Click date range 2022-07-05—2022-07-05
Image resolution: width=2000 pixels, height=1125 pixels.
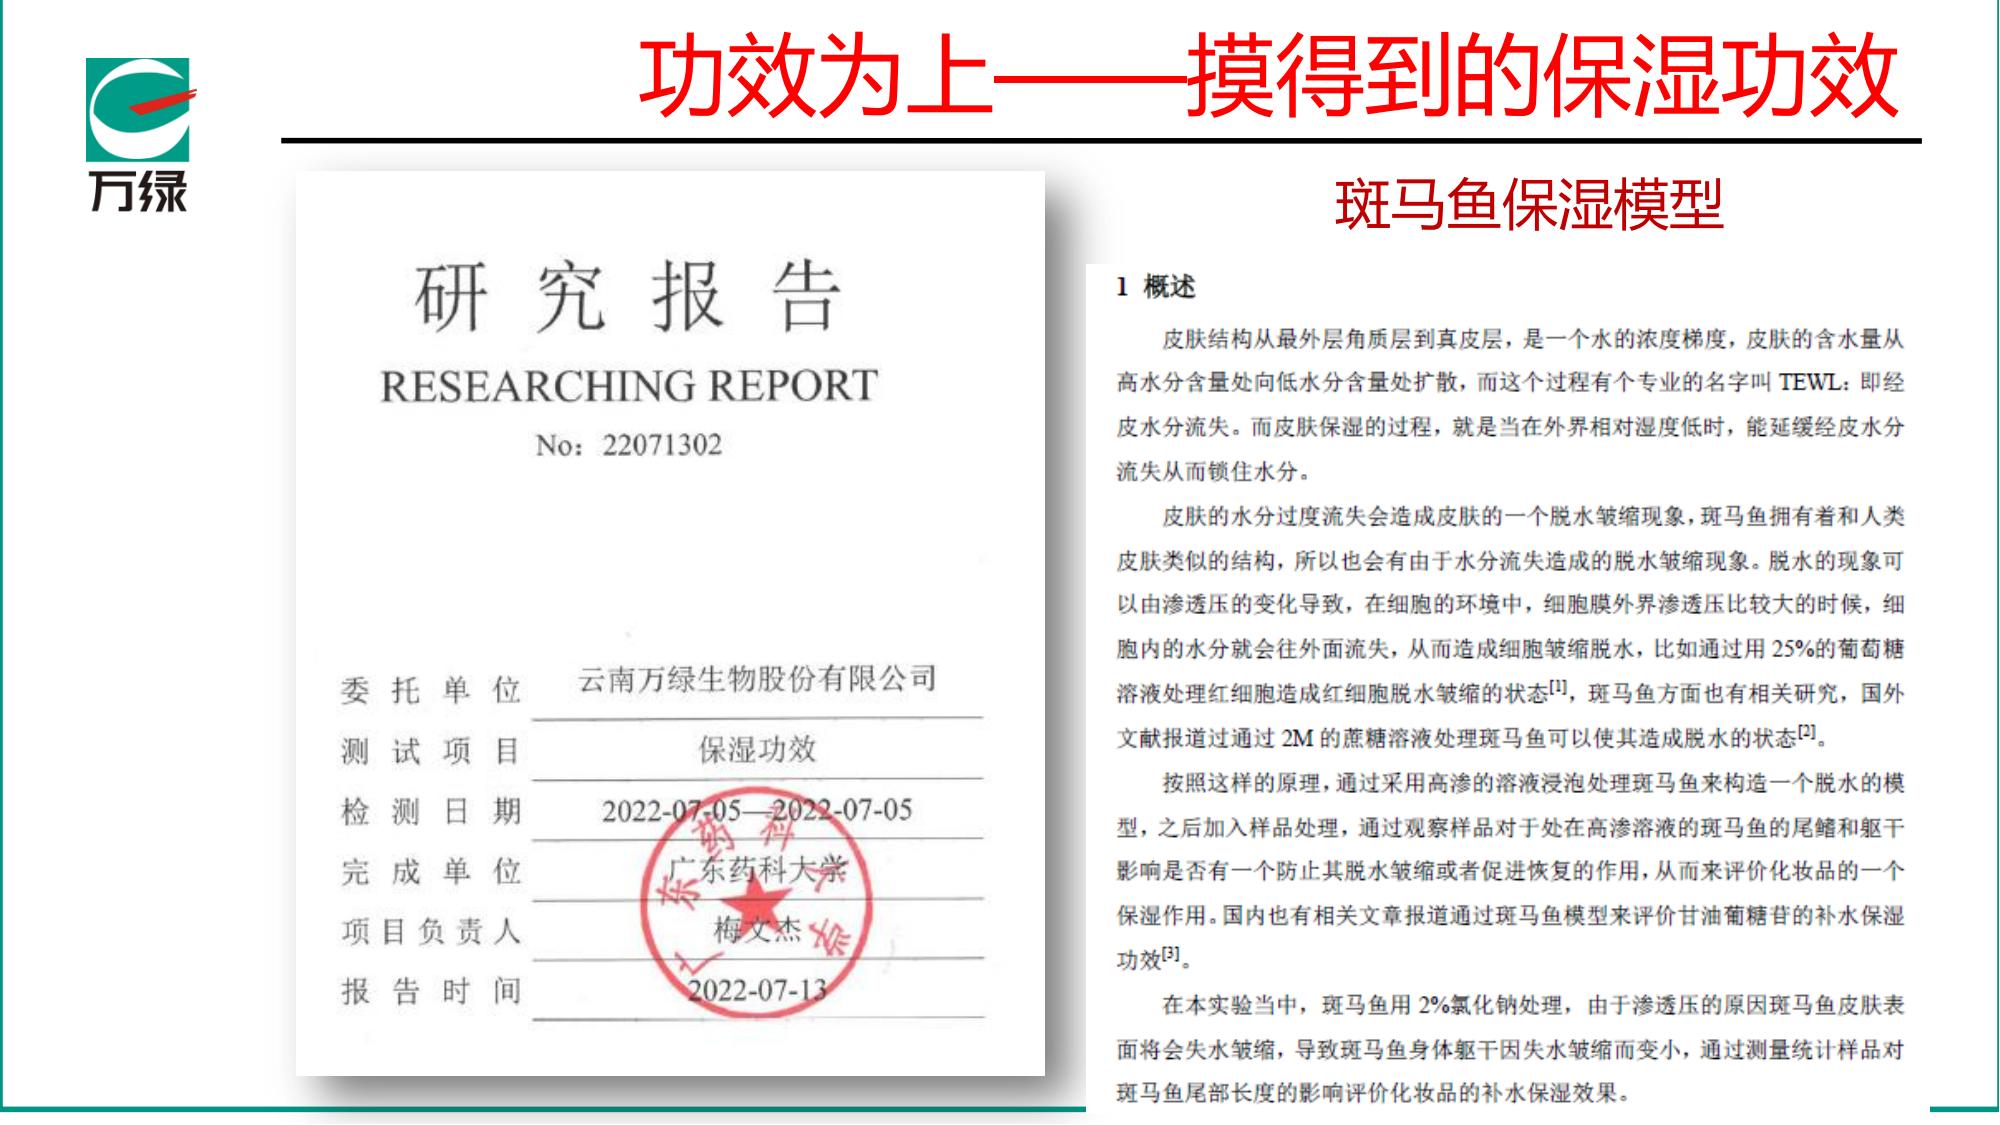pos(757,810)
